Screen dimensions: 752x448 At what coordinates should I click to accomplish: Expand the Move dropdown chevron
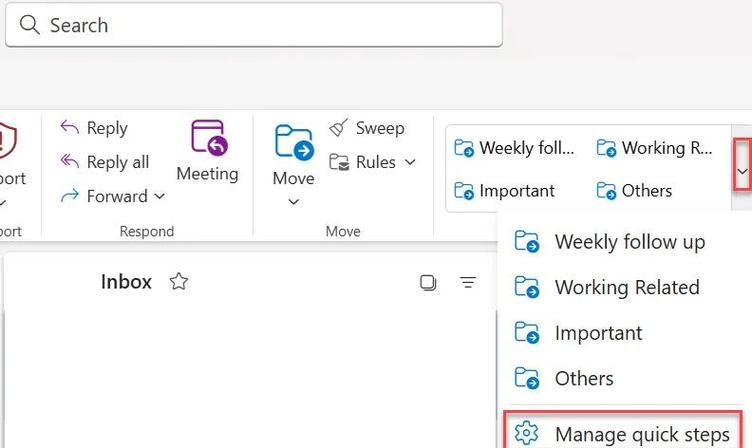pos(293,202)
